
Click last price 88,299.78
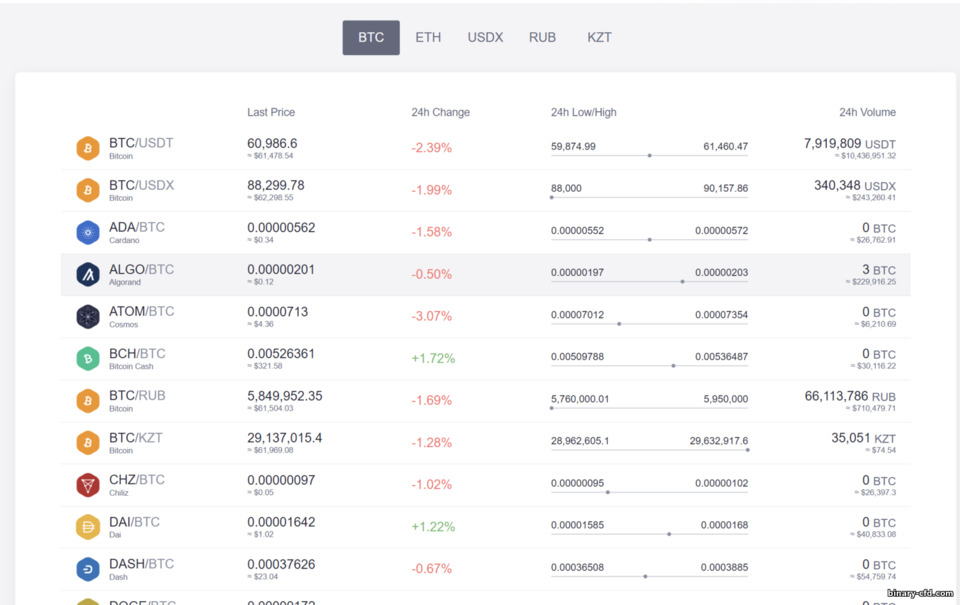coord(276,186)
